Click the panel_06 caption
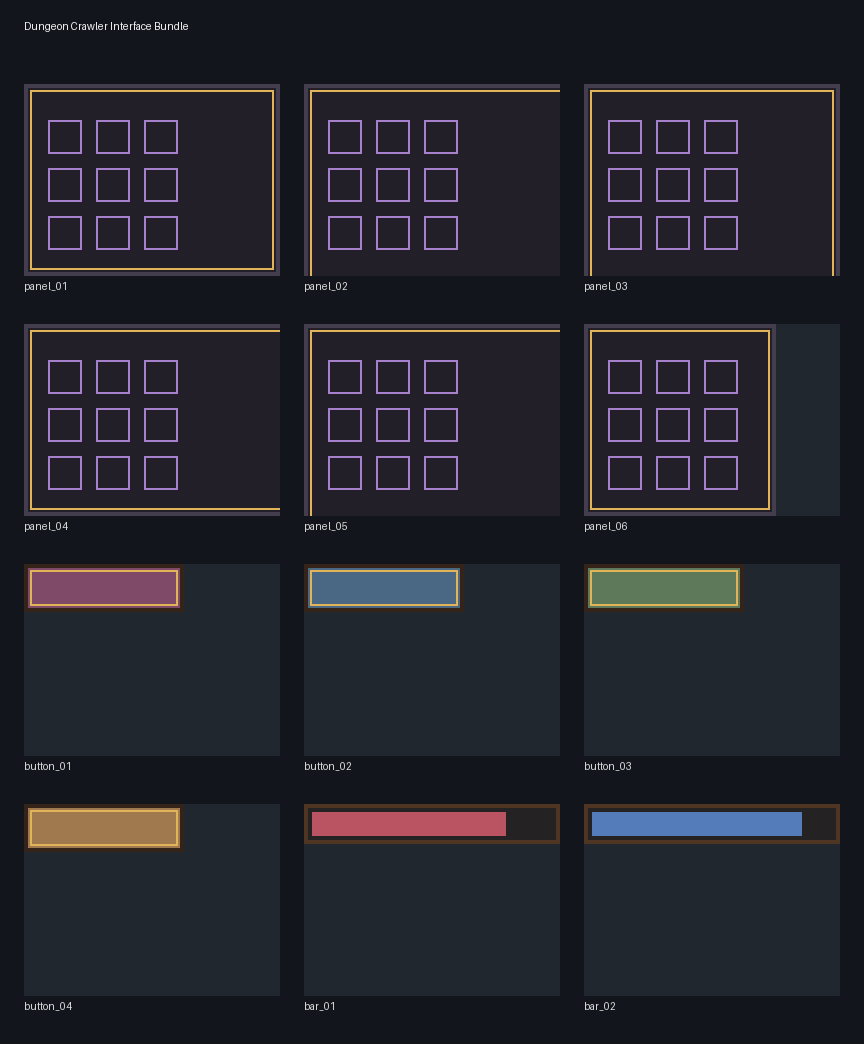The width and height of the screenshot is (864, 1044). click(x=606, y=526)
